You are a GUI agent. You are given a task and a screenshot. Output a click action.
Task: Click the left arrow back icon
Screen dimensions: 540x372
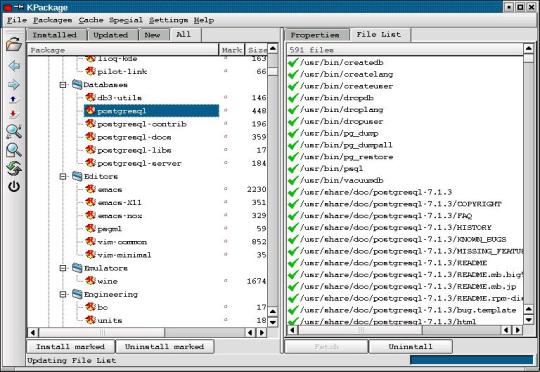(x=14, y=65)
